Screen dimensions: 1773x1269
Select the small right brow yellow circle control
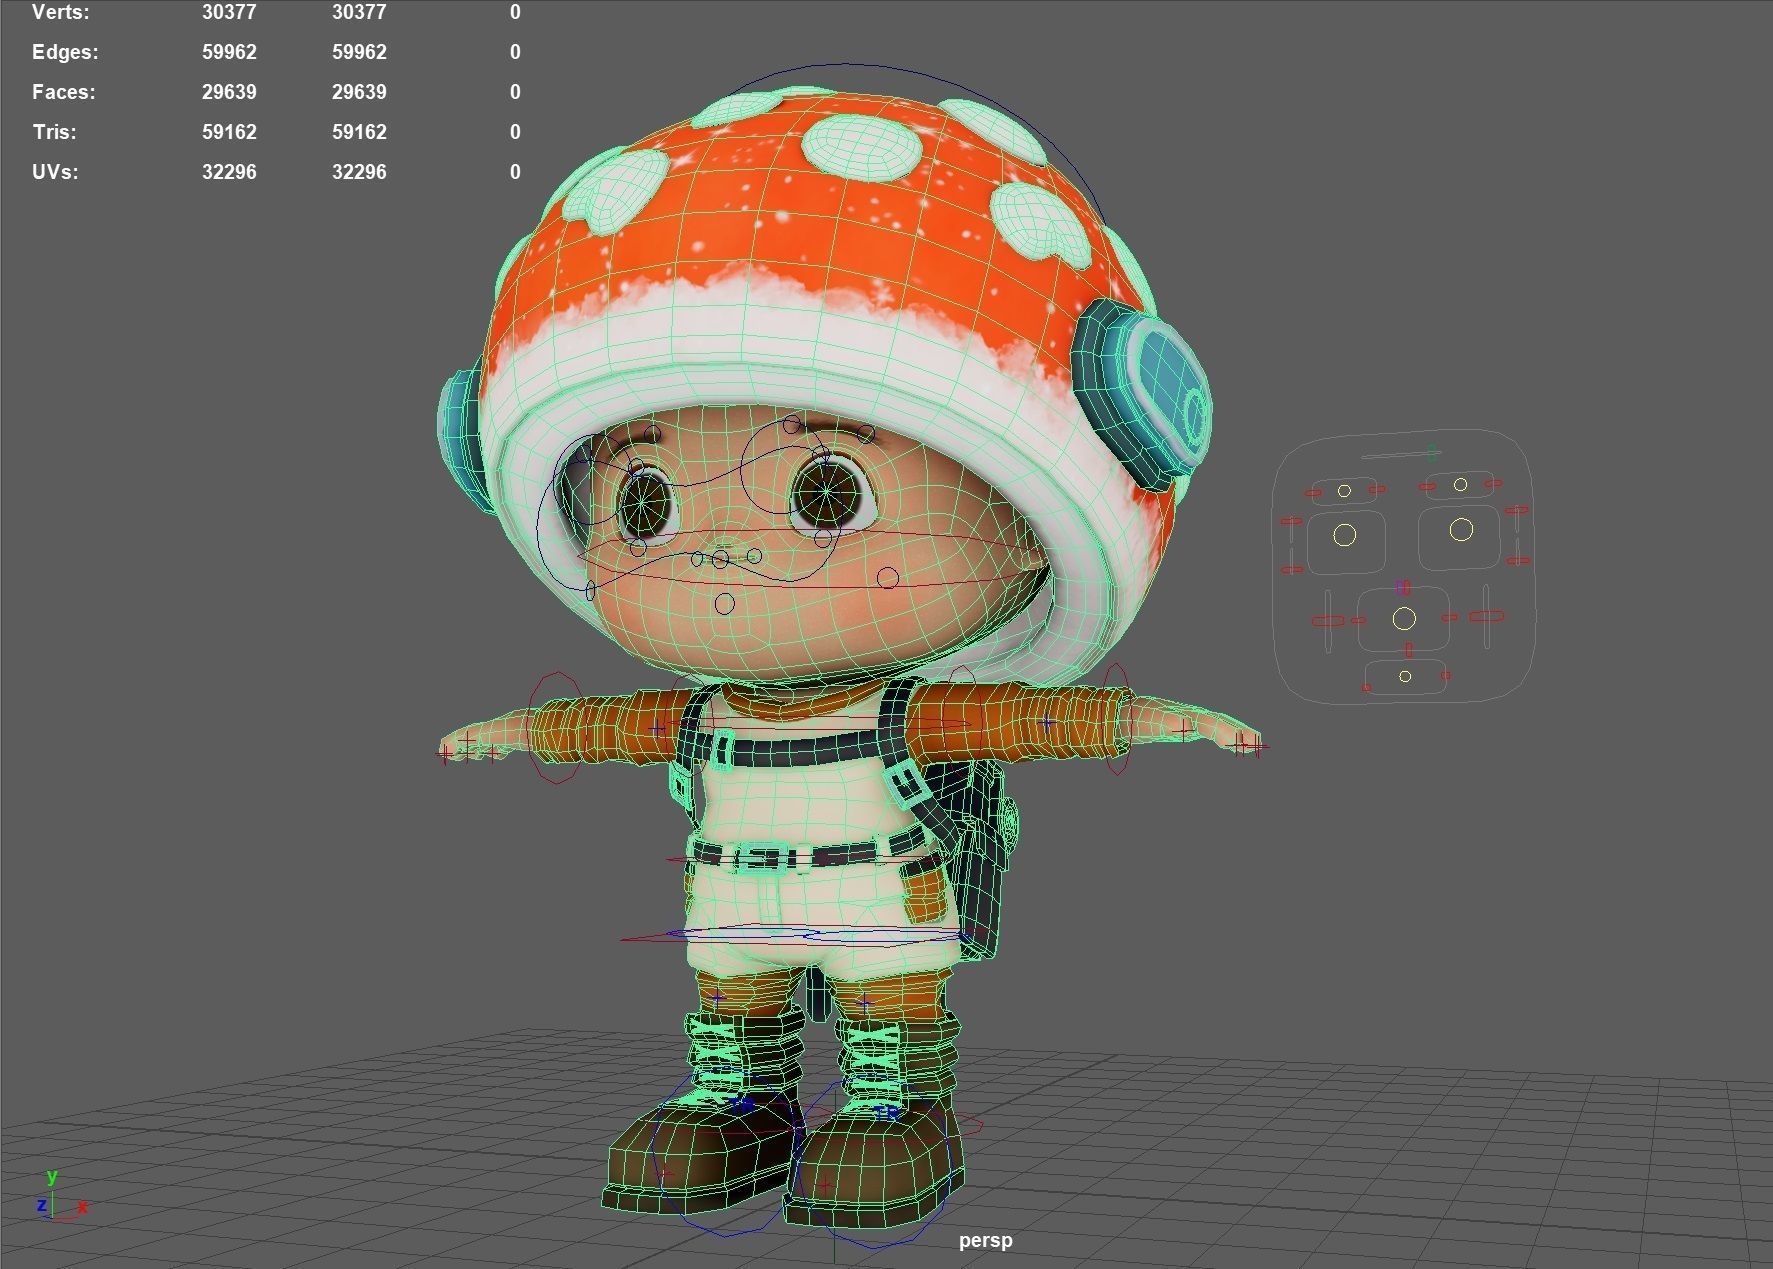1461,485
